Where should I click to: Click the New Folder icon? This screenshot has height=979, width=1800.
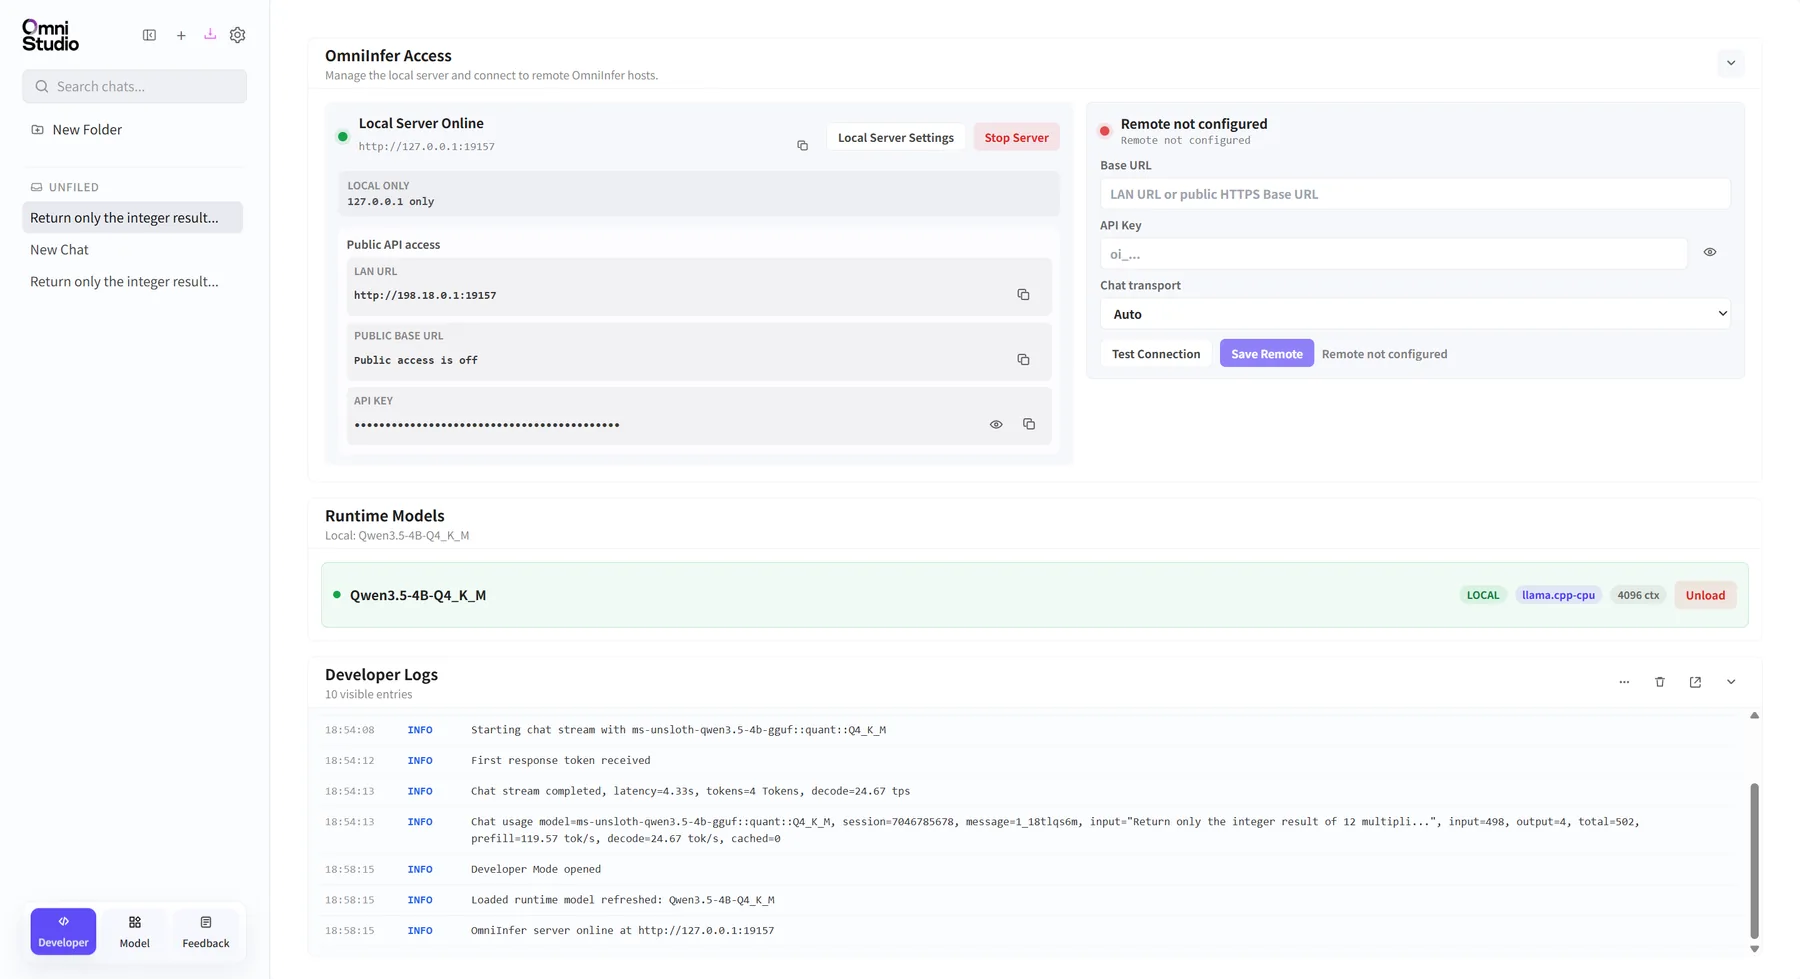click(x=37, y=129)
